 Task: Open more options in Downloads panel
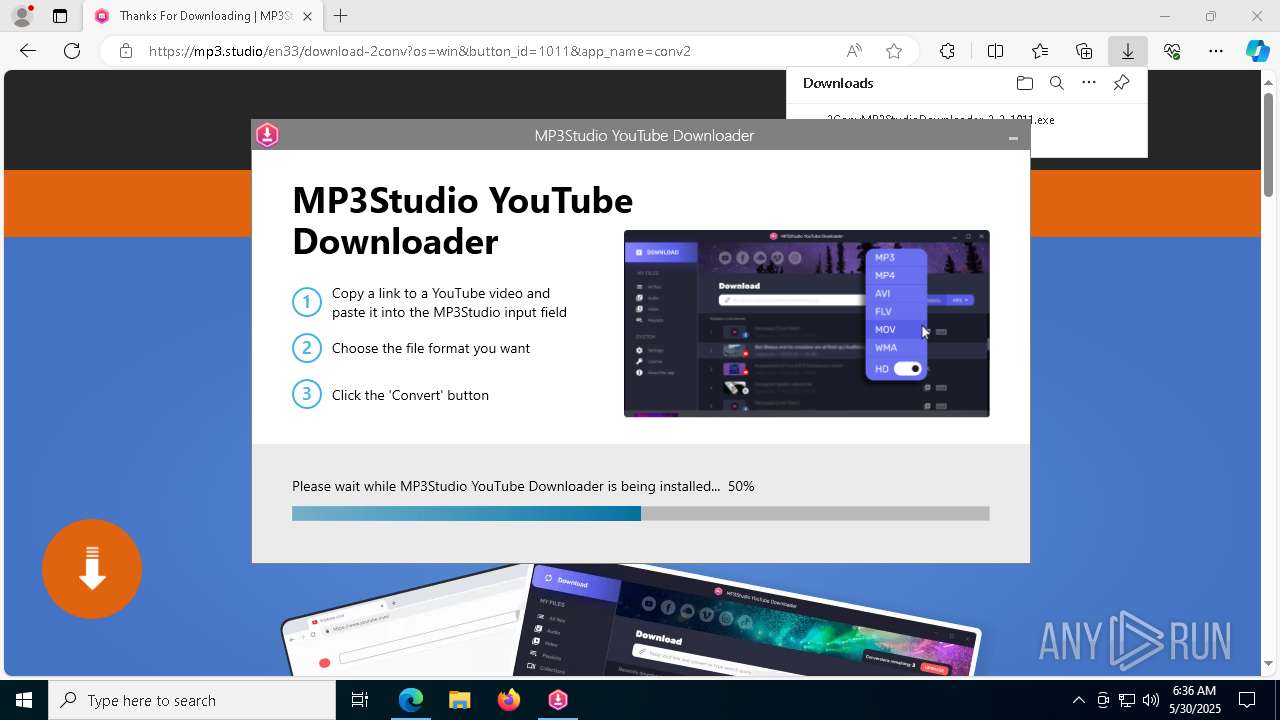pyautogui.click(x=1089, y=83)
